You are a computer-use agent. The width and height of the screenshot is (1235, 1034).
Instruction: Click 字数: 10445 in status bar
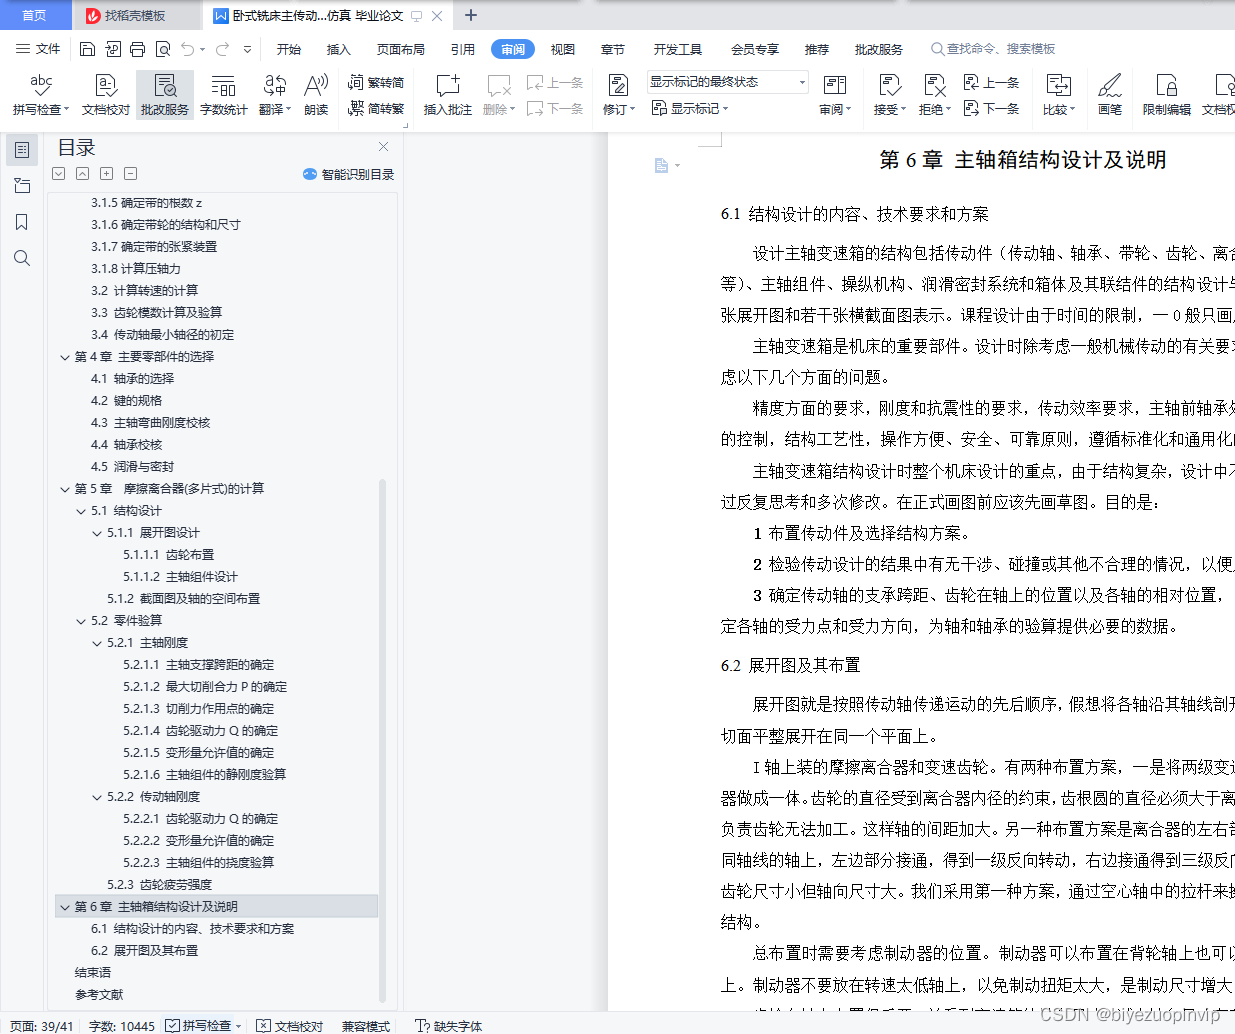tap(122, 1026)
